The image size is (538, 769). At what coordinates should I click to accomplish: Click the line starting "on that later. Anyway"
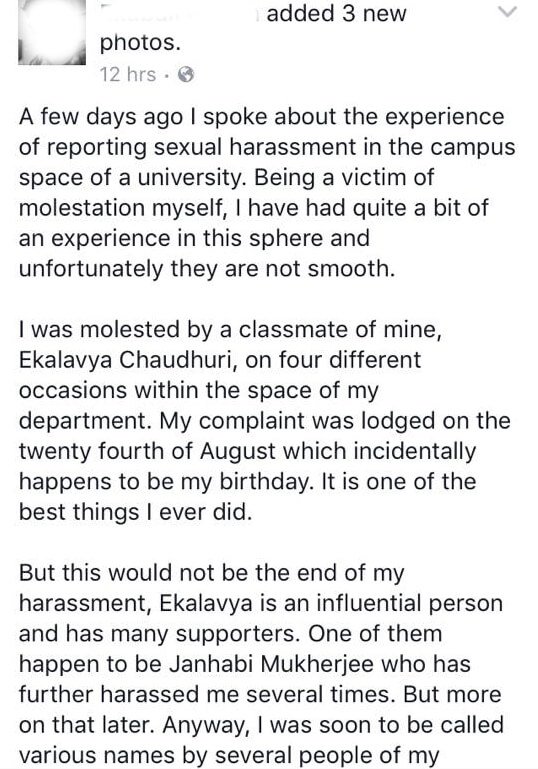tap(261, 725)
